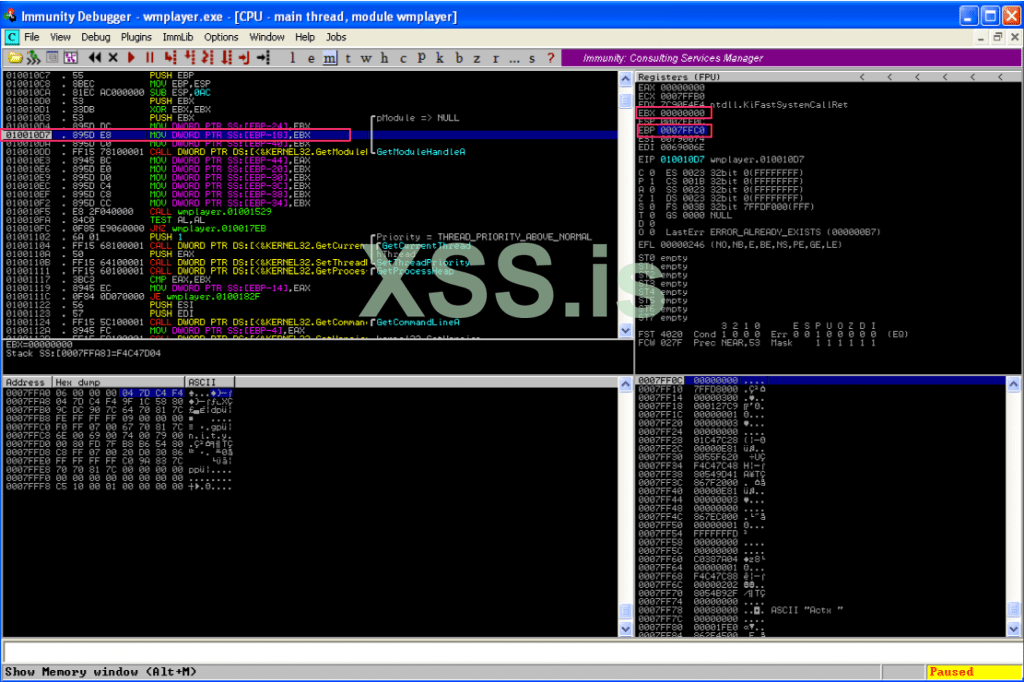Run the program with red play icon
This screenshot has width=1024, height=682.
click(x=132, y=58)
